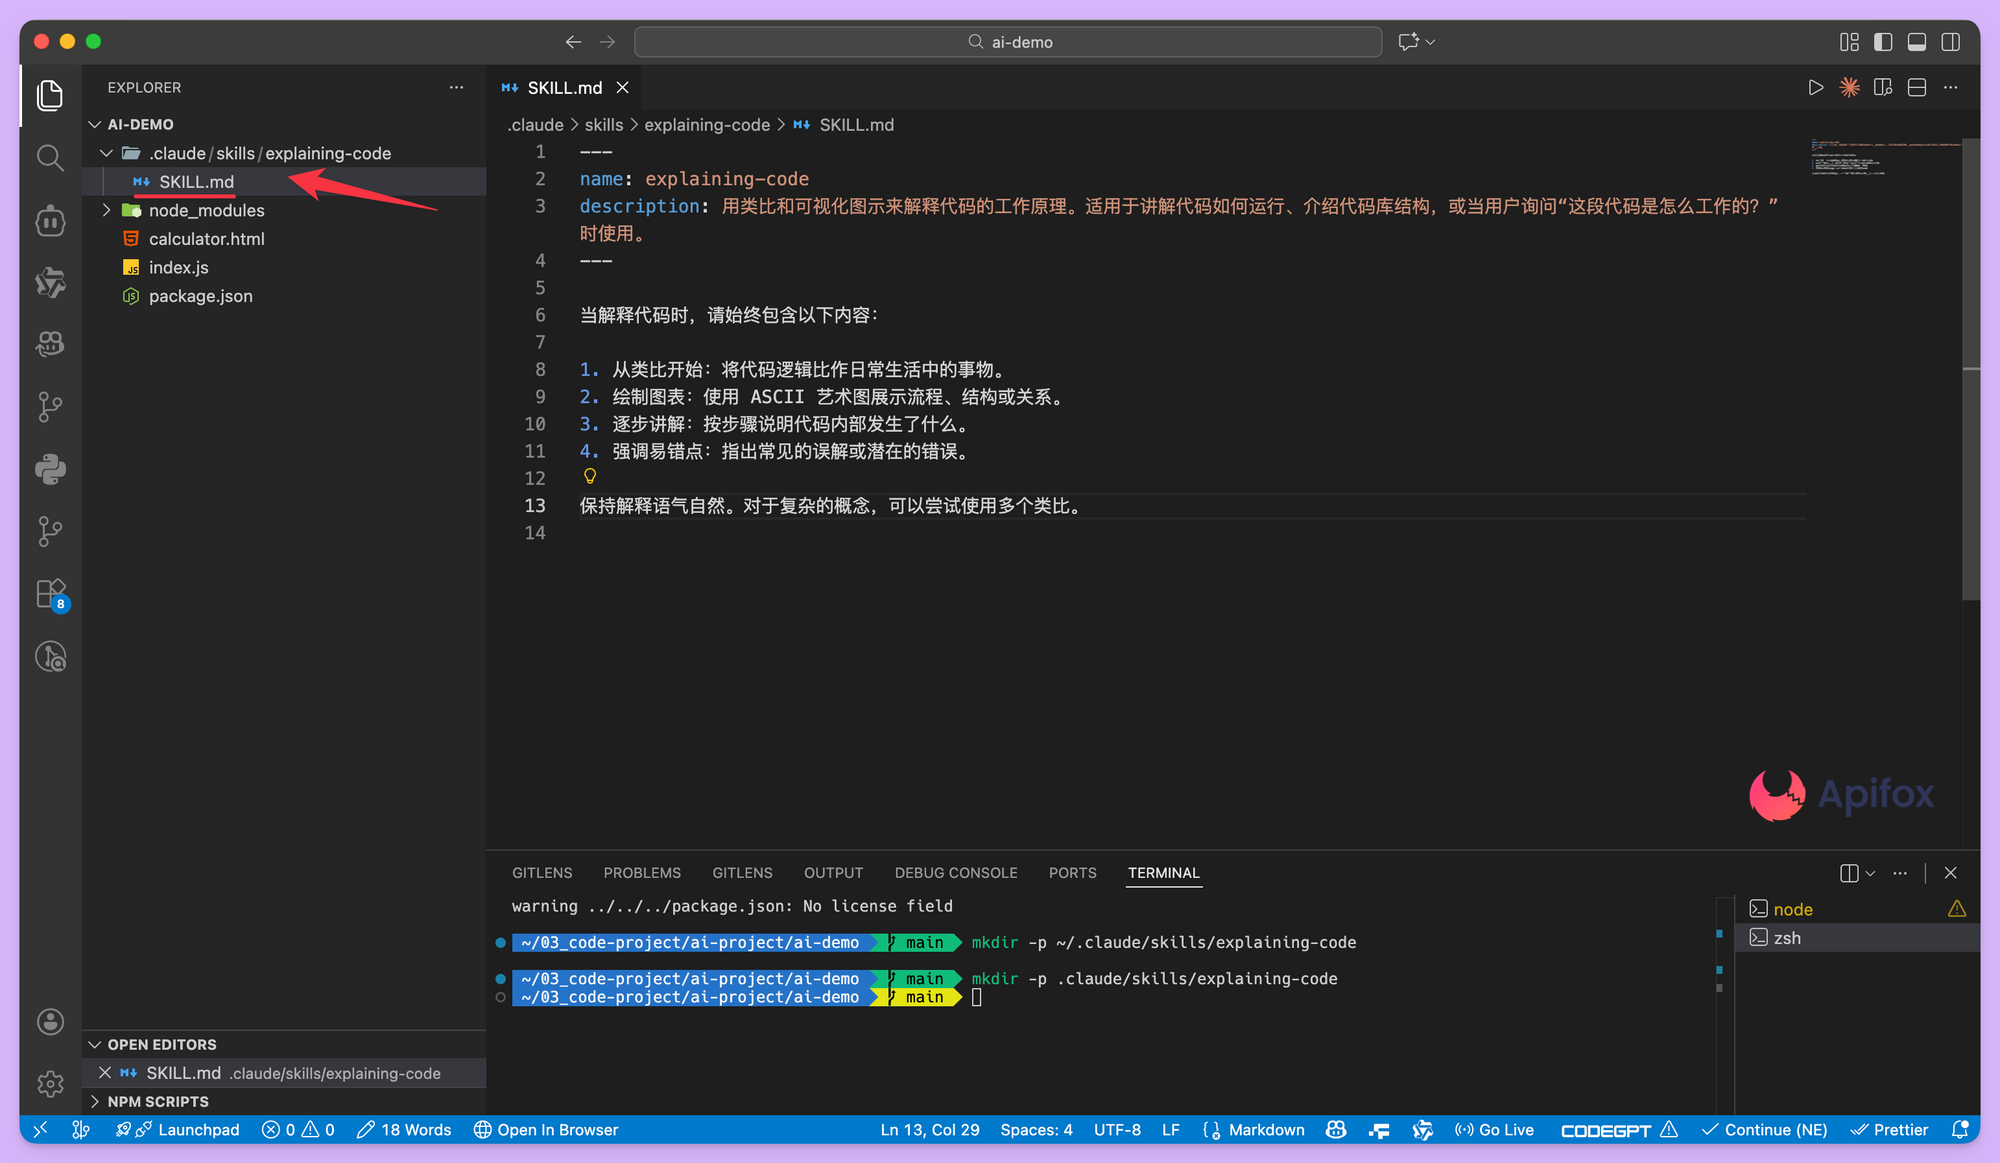Expand the node_modules folder

(x=107, y=210)
